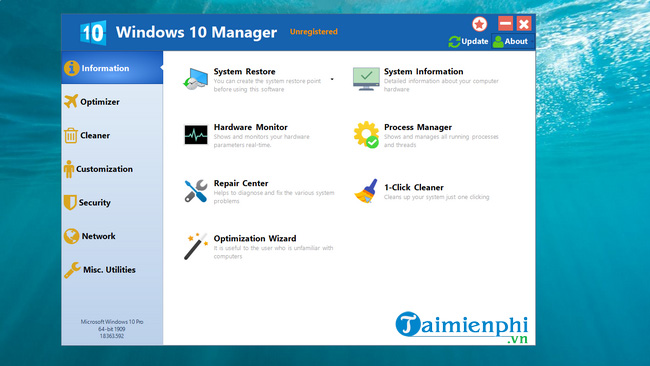Click the Network globe icon

click(x=71, y=236)
